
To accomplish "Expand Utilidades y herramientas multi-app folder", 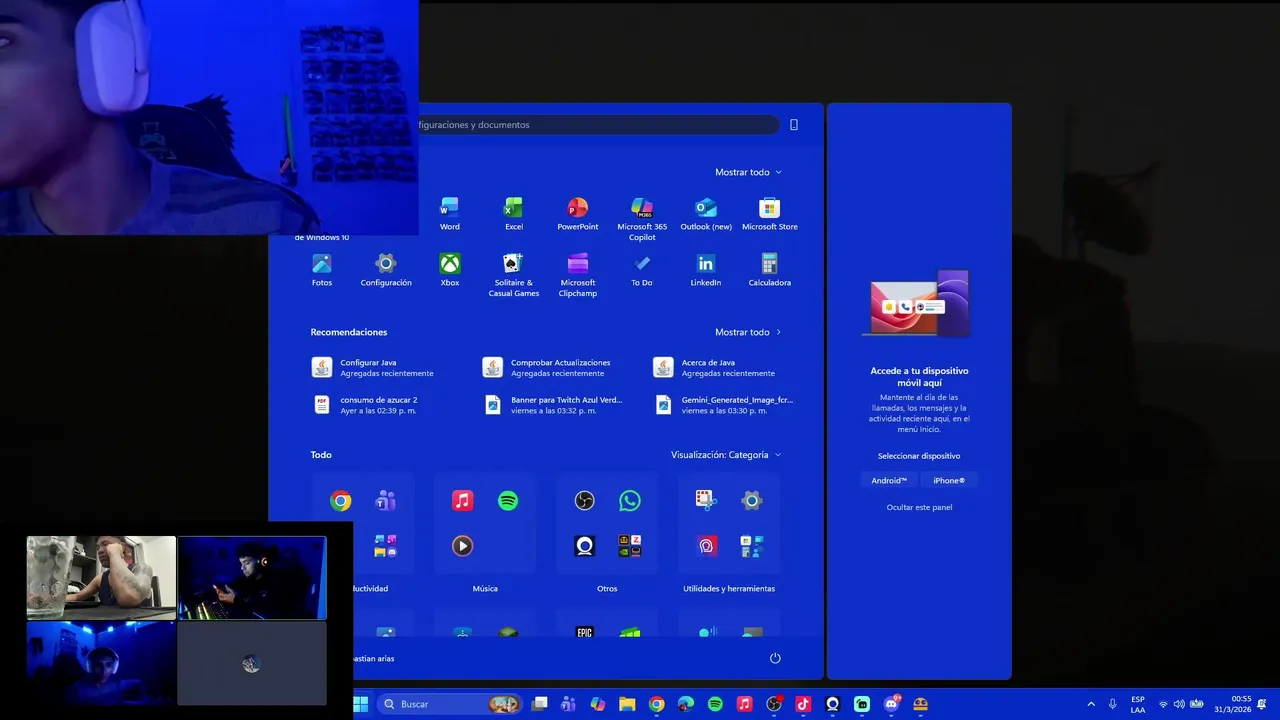I will (x=752, y=546).
